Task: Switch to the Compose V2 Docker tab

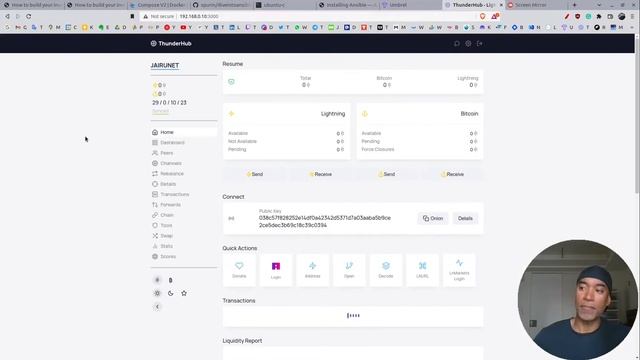Action: 158,5
